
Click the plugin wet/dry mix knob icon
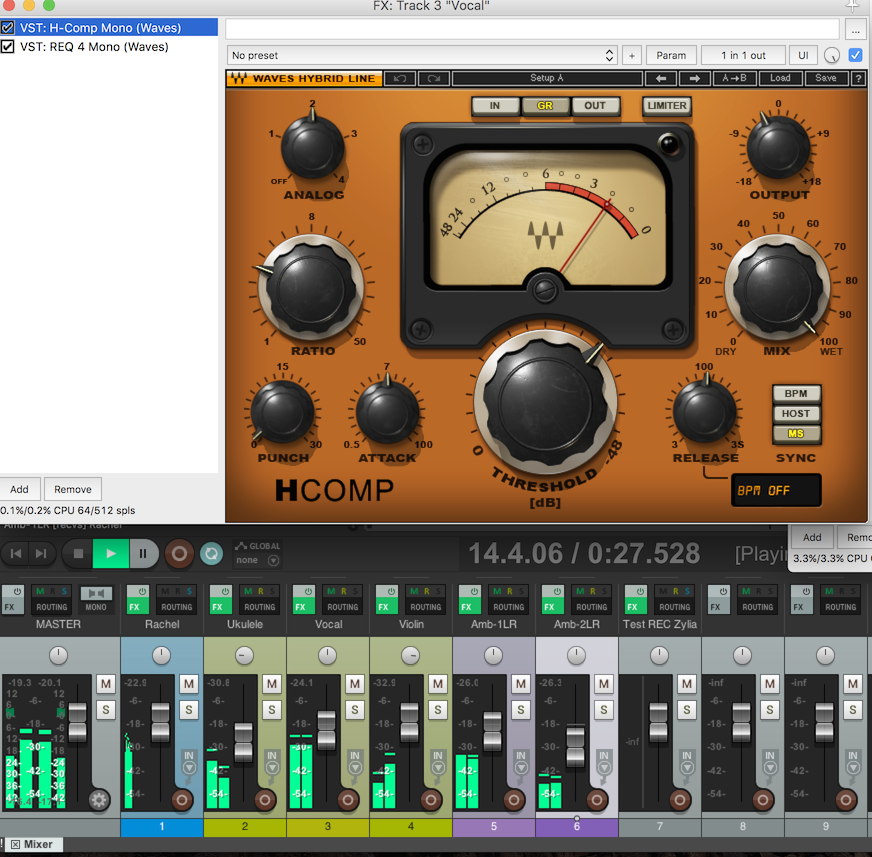click(831, 55)
